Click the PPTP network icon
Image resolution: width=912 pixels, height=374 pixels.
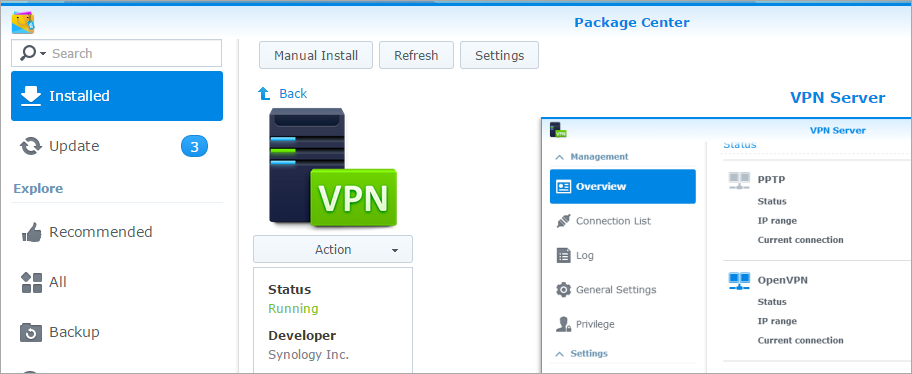739,181
